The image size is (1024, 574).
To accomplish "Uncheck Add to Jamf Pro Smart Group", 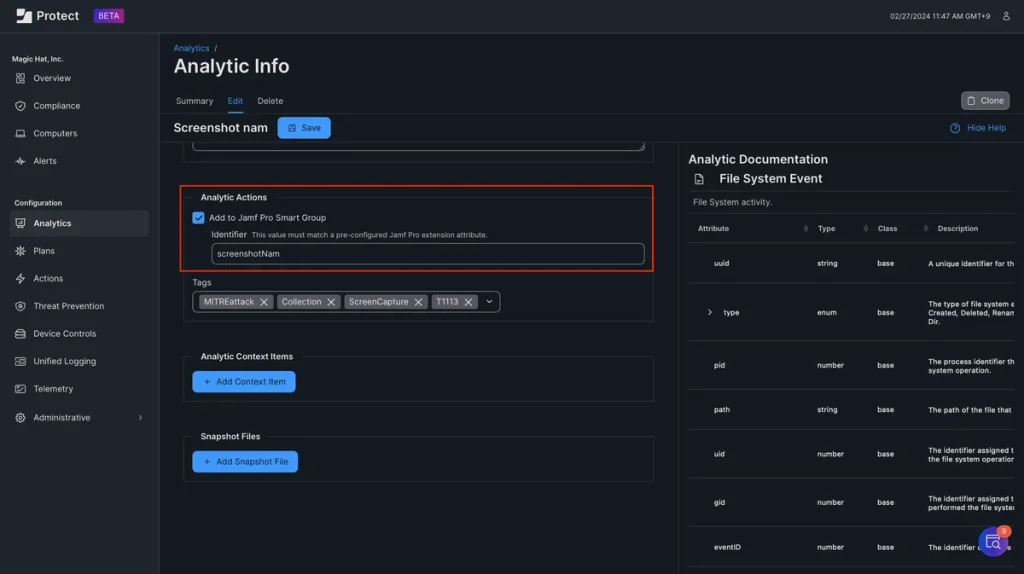I will (x=198, y=217).
